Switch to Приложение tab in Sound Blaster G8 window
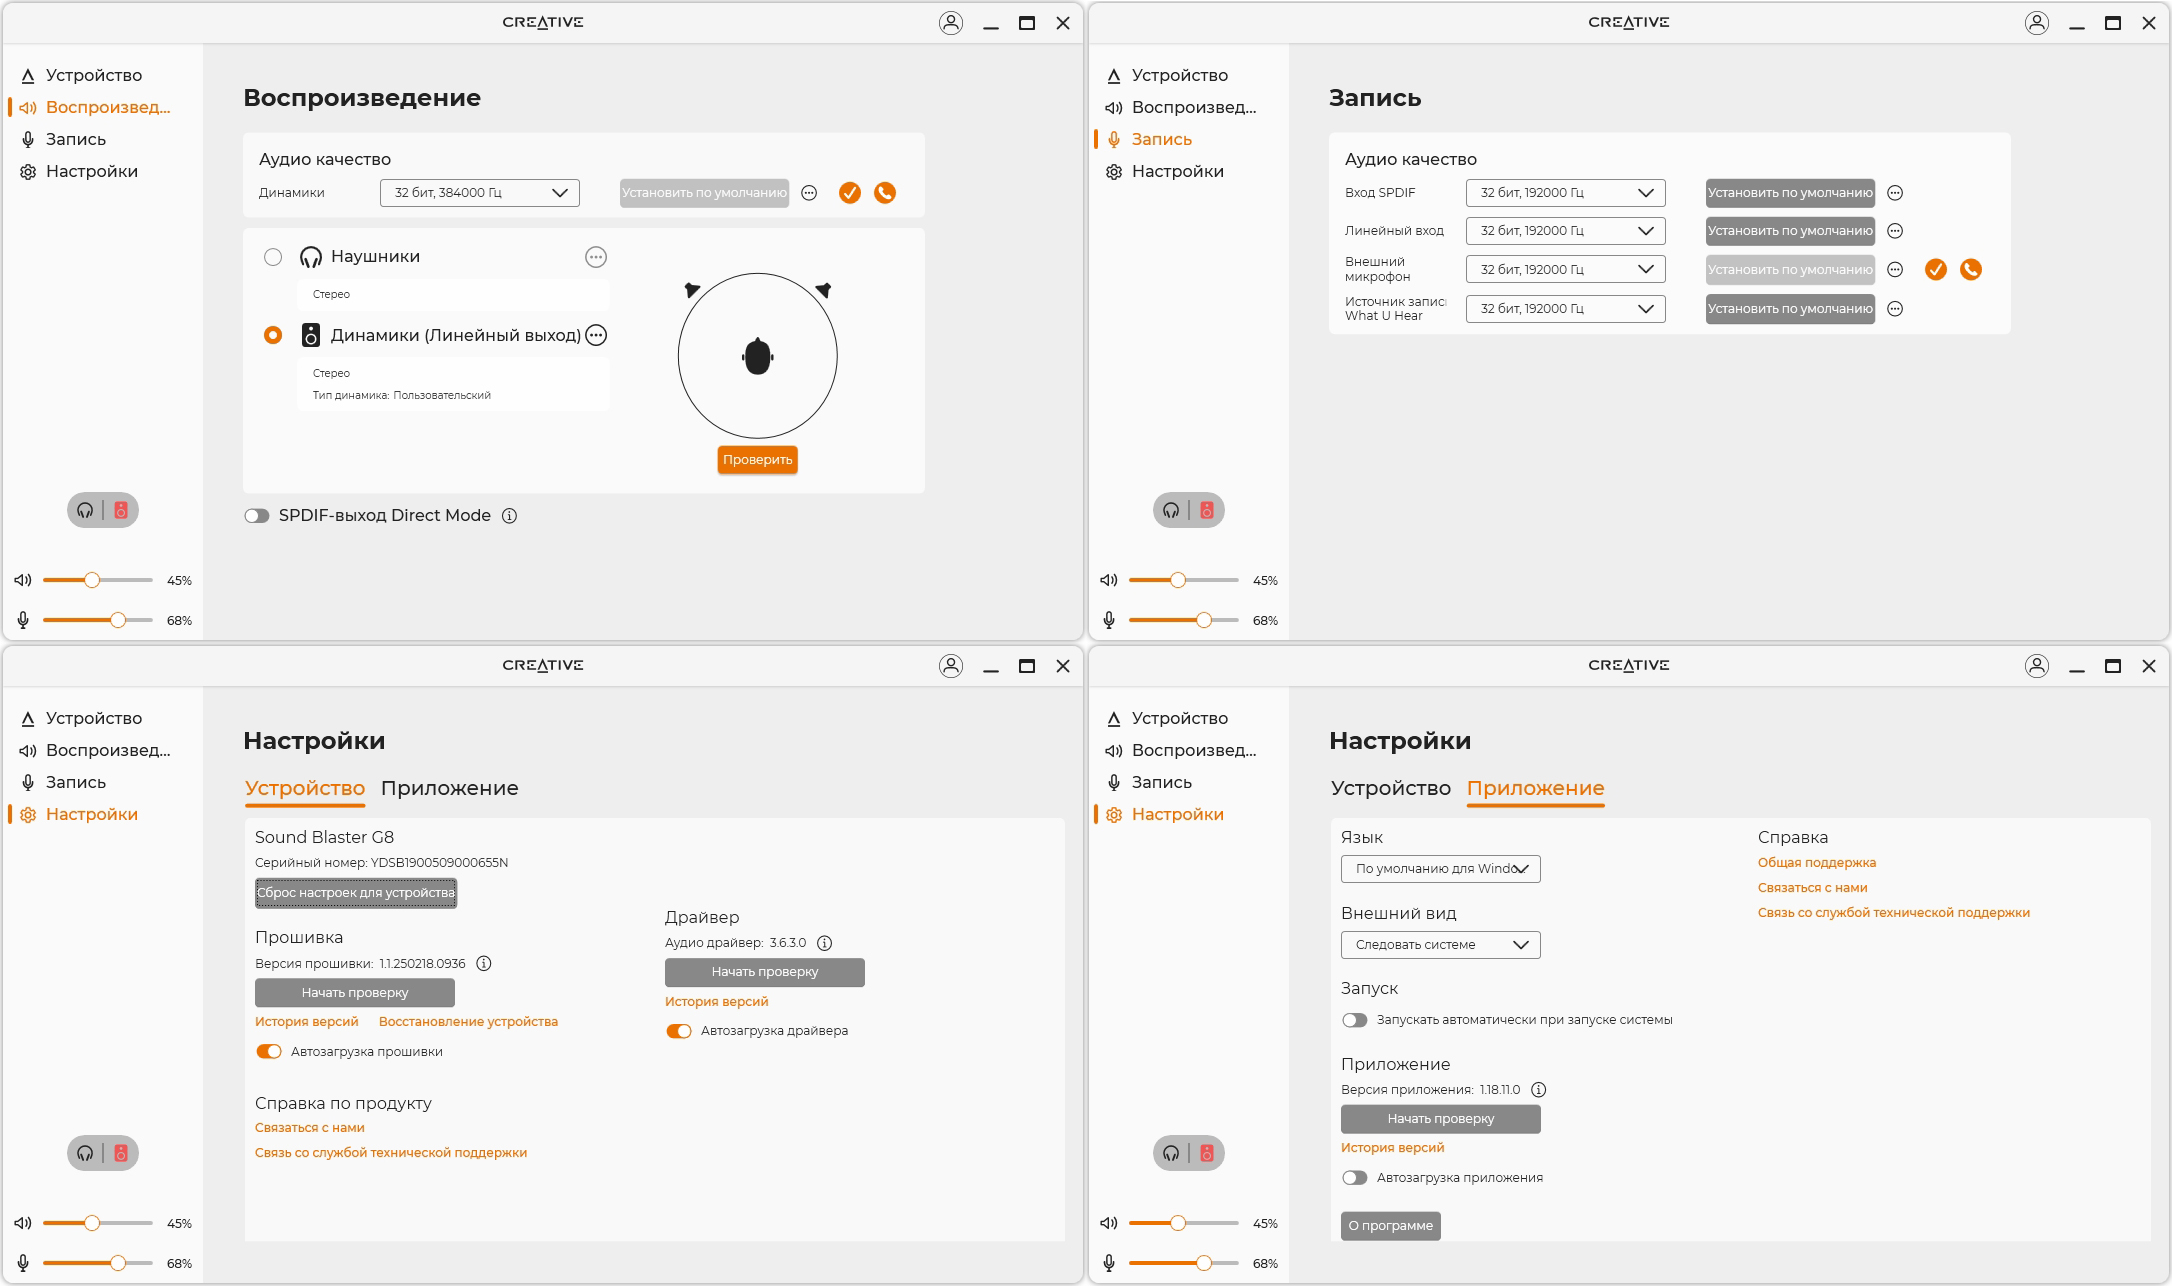This screenshot has height=1286, width=2172. pos(449,788)
